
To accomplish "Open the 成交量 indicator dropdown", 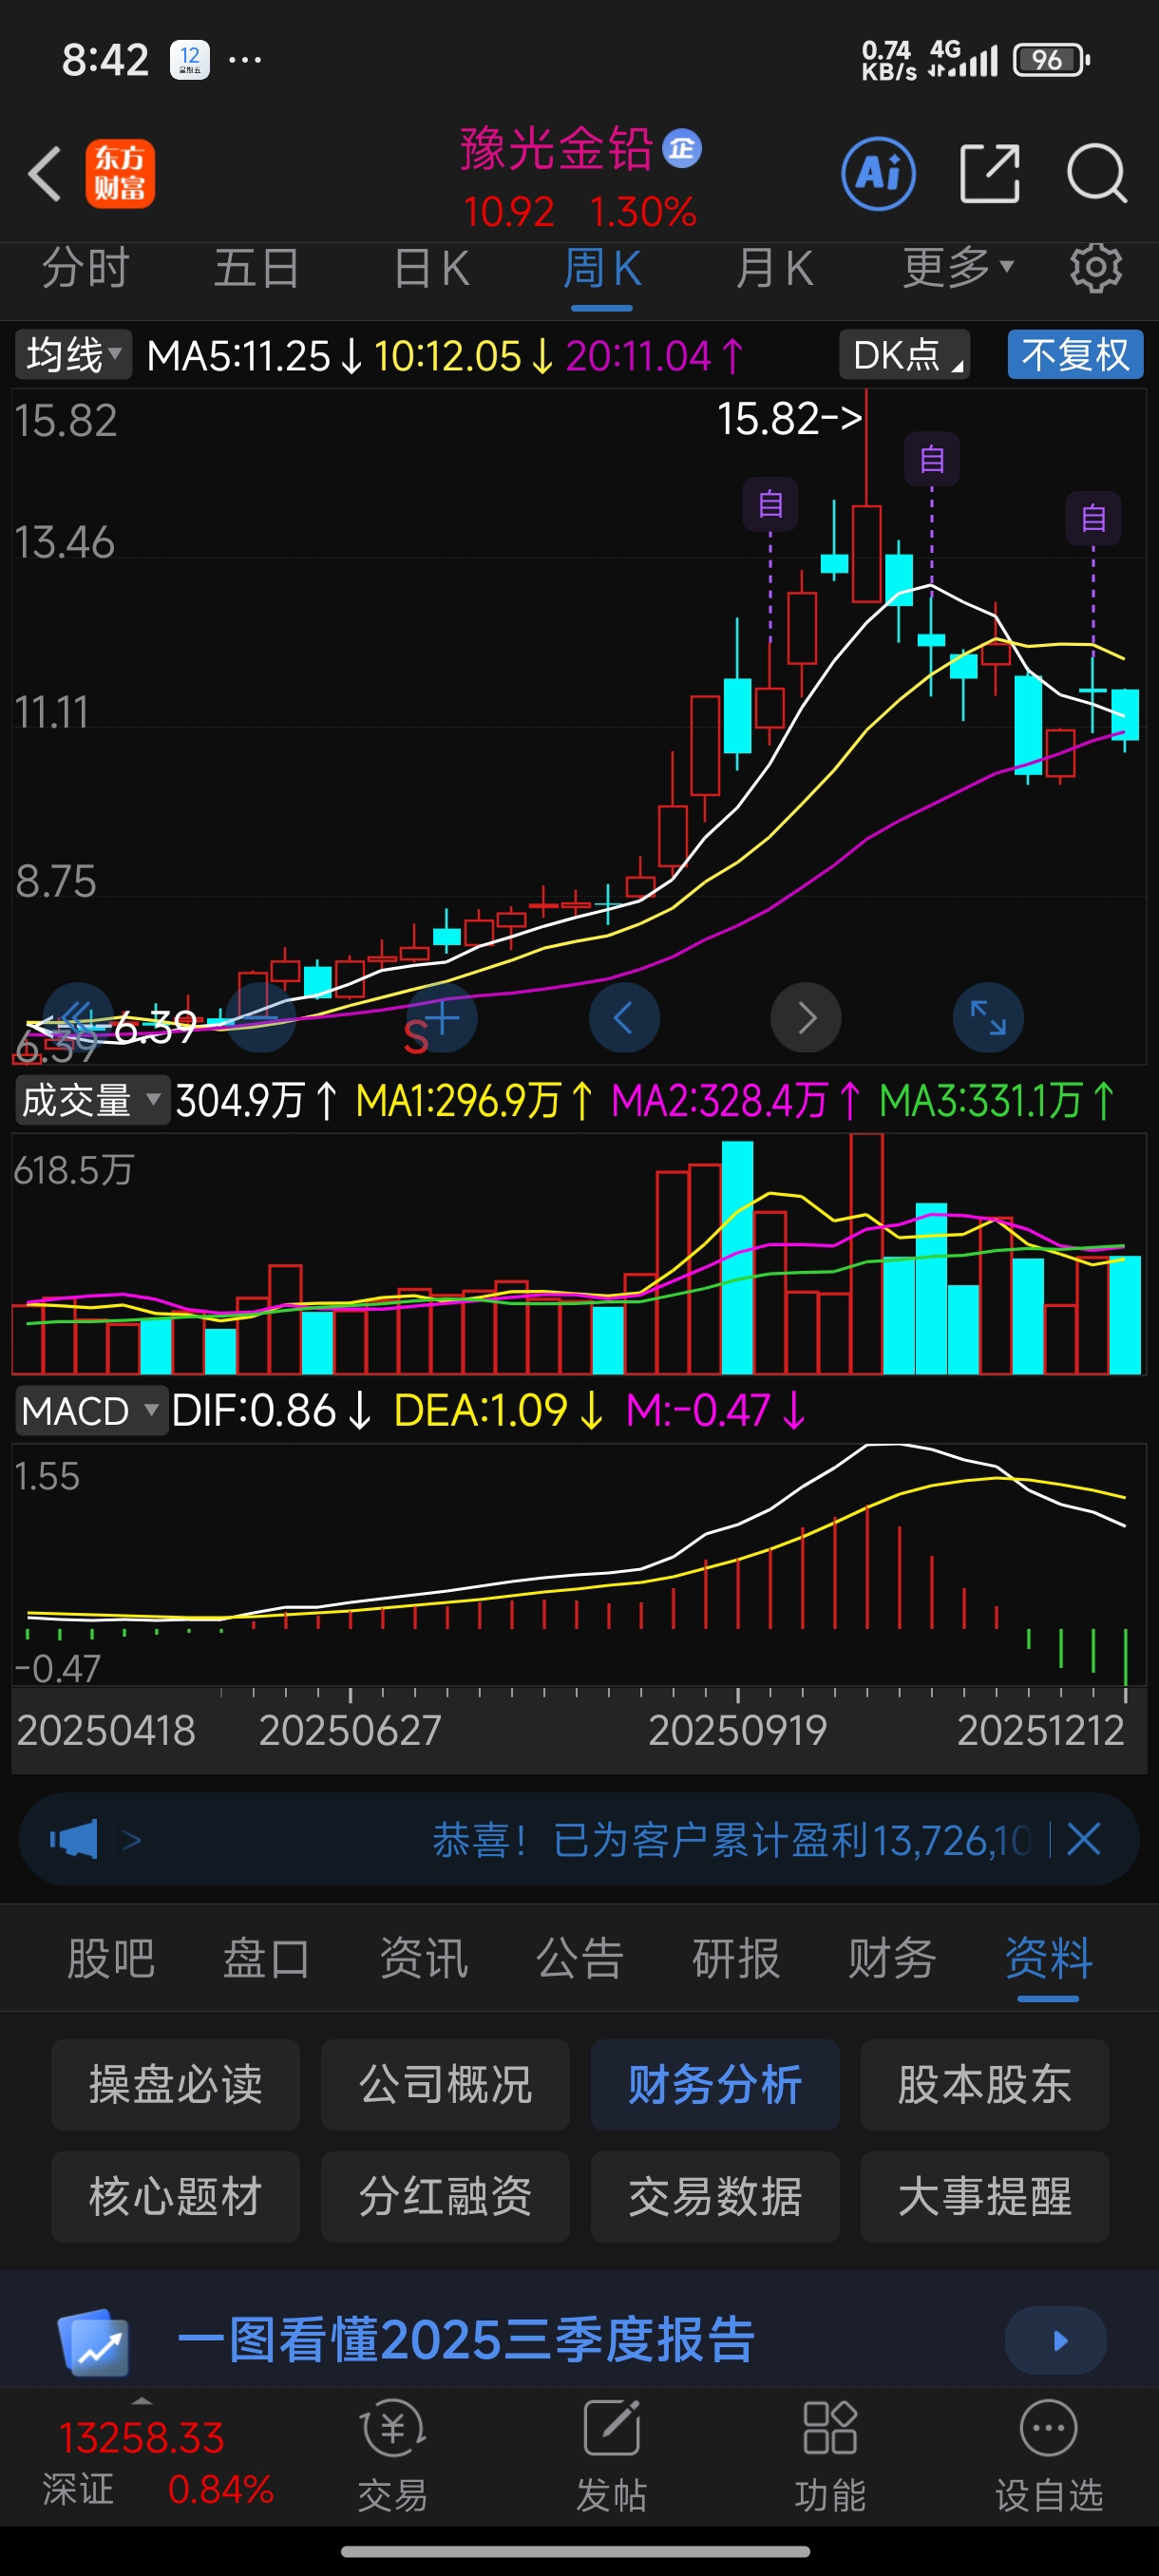I will tap(91, 1100).
